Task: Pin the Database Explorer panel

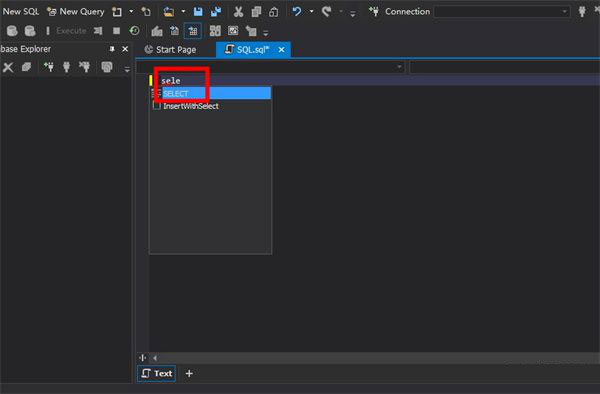Action: (112, 49)
